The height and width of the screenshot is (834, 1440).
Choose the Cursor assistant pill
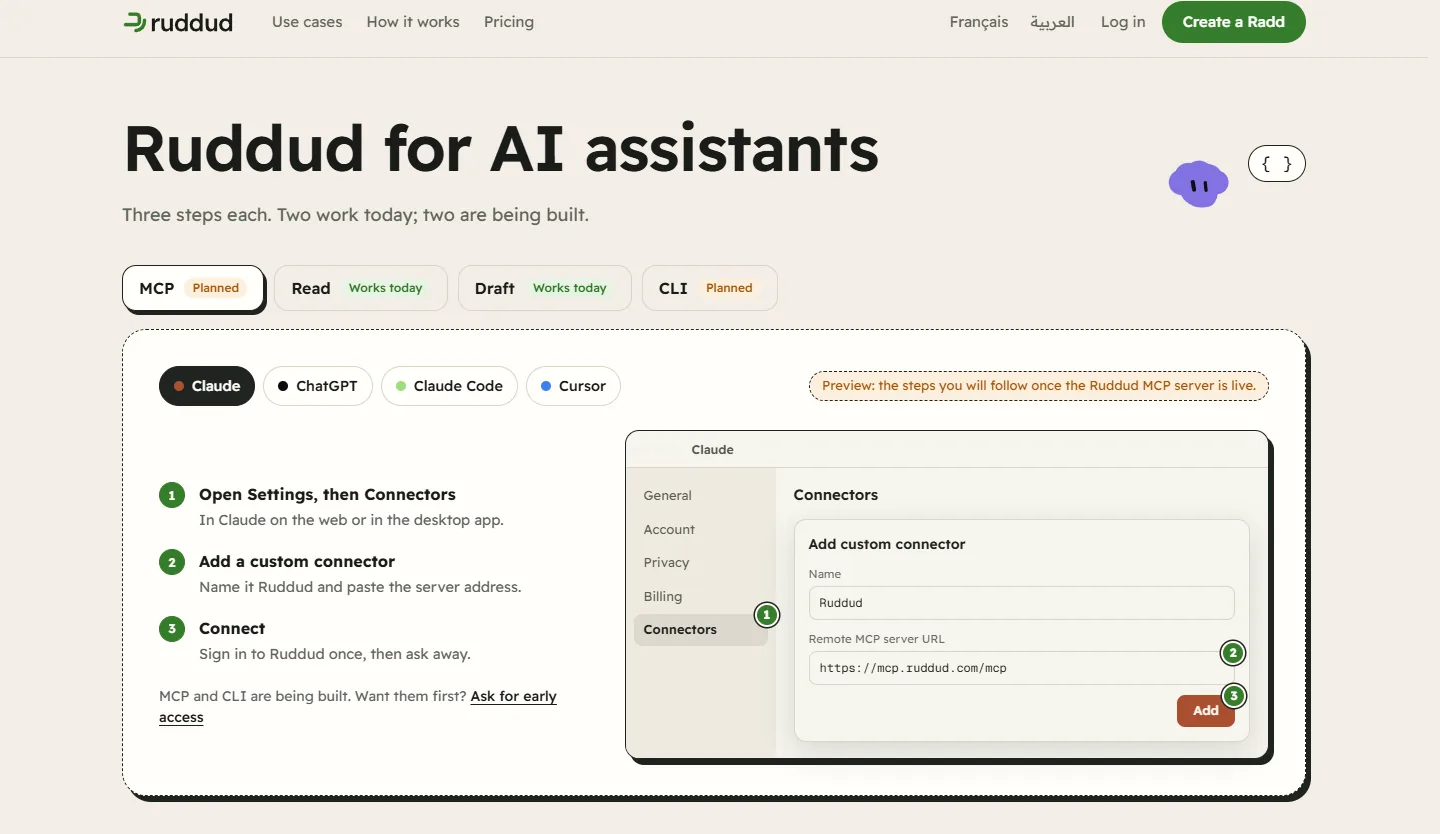pos(573,386)
